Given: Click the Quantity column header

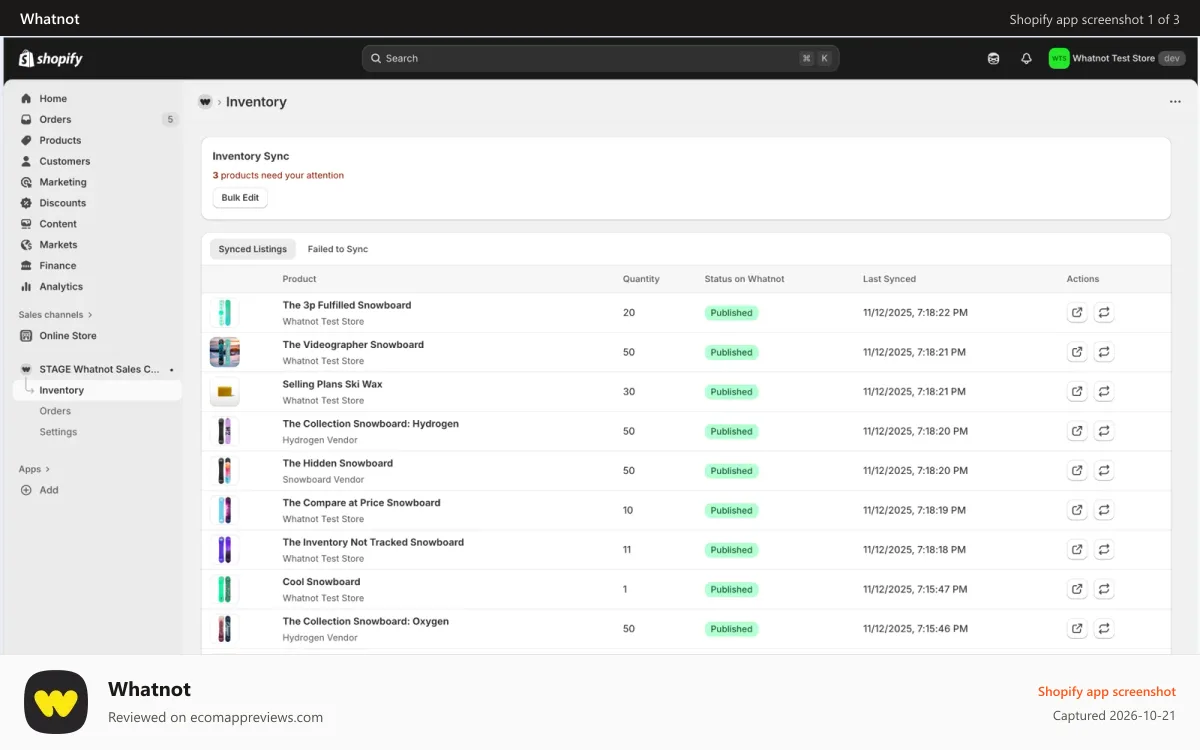Looking at the screenshot, I should point(641,279).
